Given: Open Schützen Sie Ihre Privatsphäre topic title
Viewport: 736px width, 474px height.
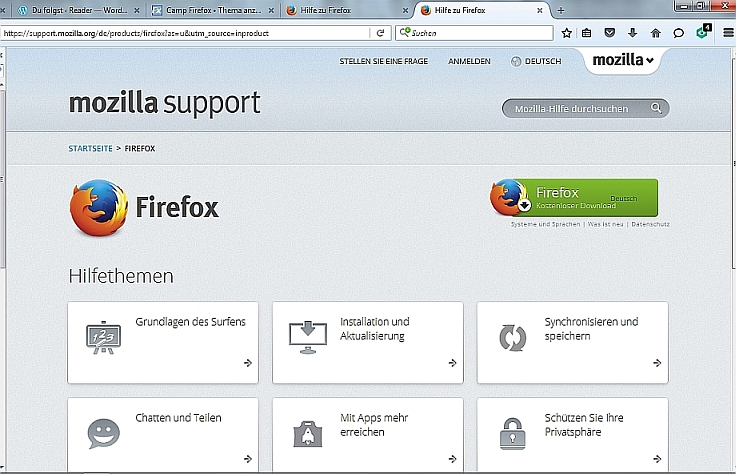Looking at the screenshot, I should point(584,425).
